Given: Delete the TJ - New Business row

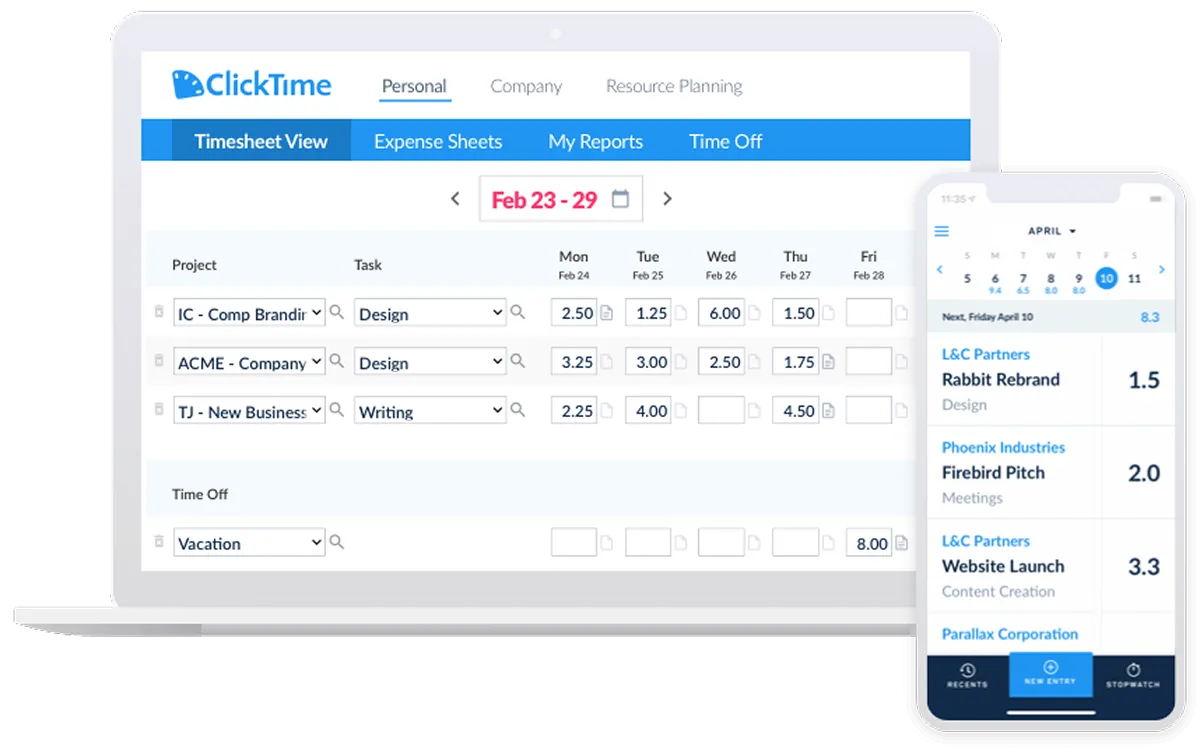Looking at the screenshot, I should click(158, 409).
